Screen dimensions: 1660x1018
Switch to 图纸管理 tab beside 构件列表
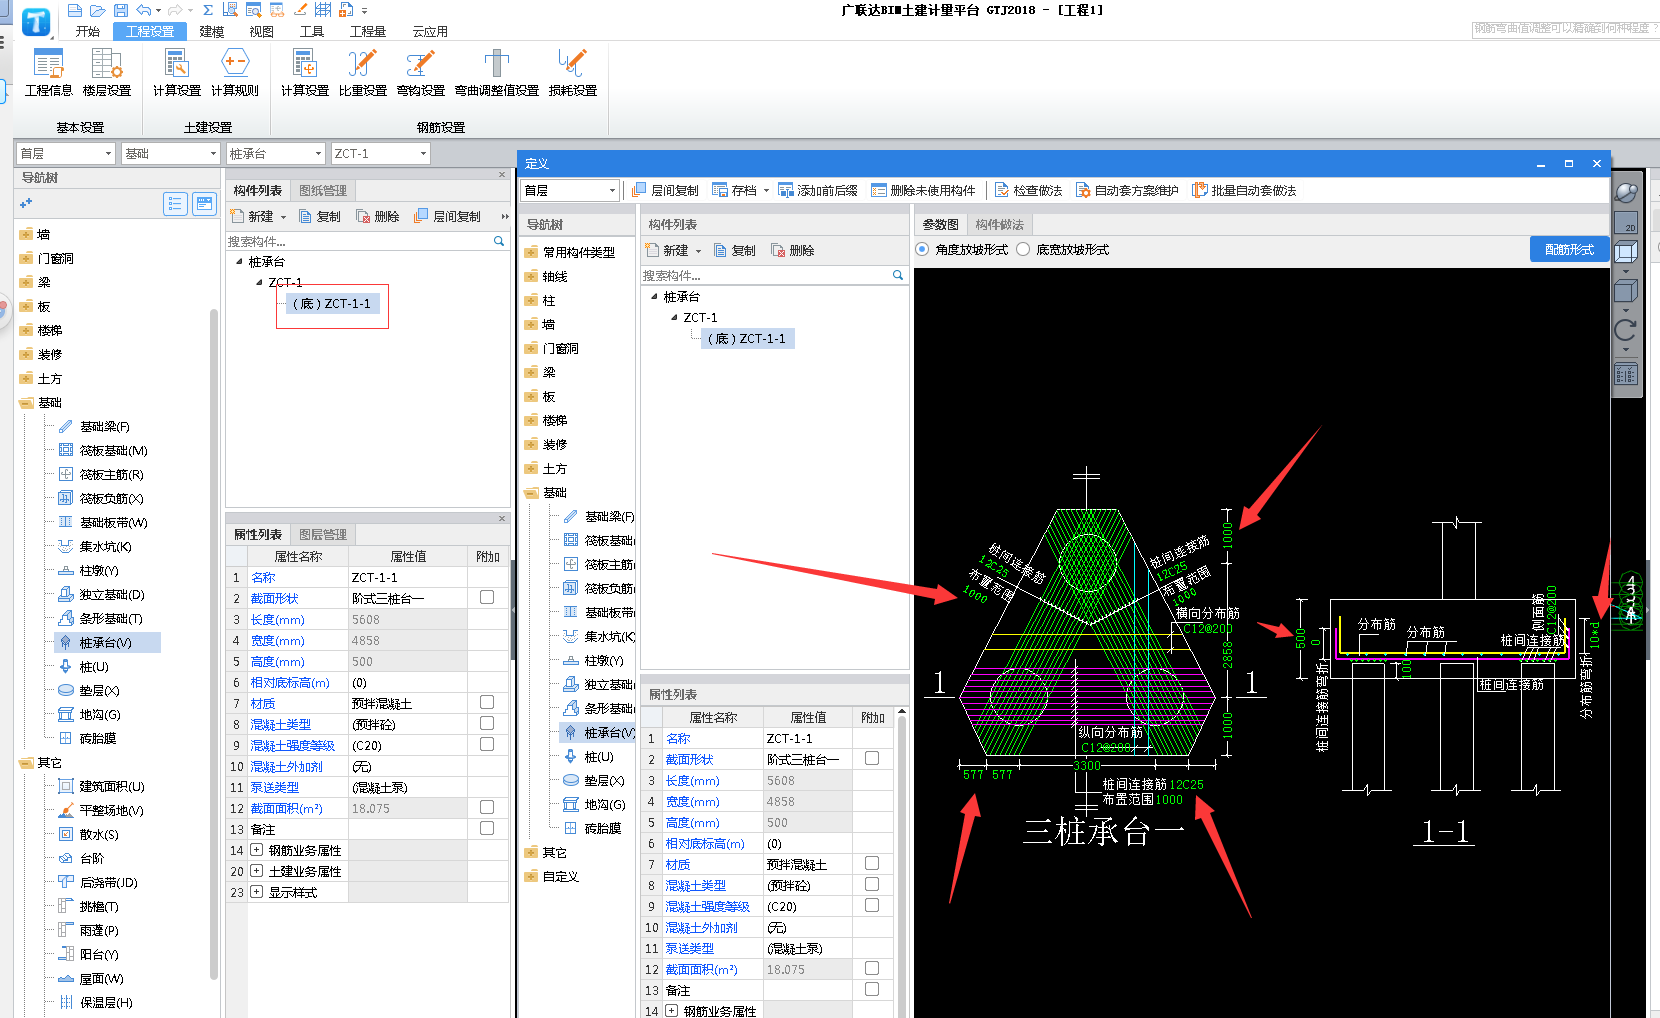[x=323, y=190]
